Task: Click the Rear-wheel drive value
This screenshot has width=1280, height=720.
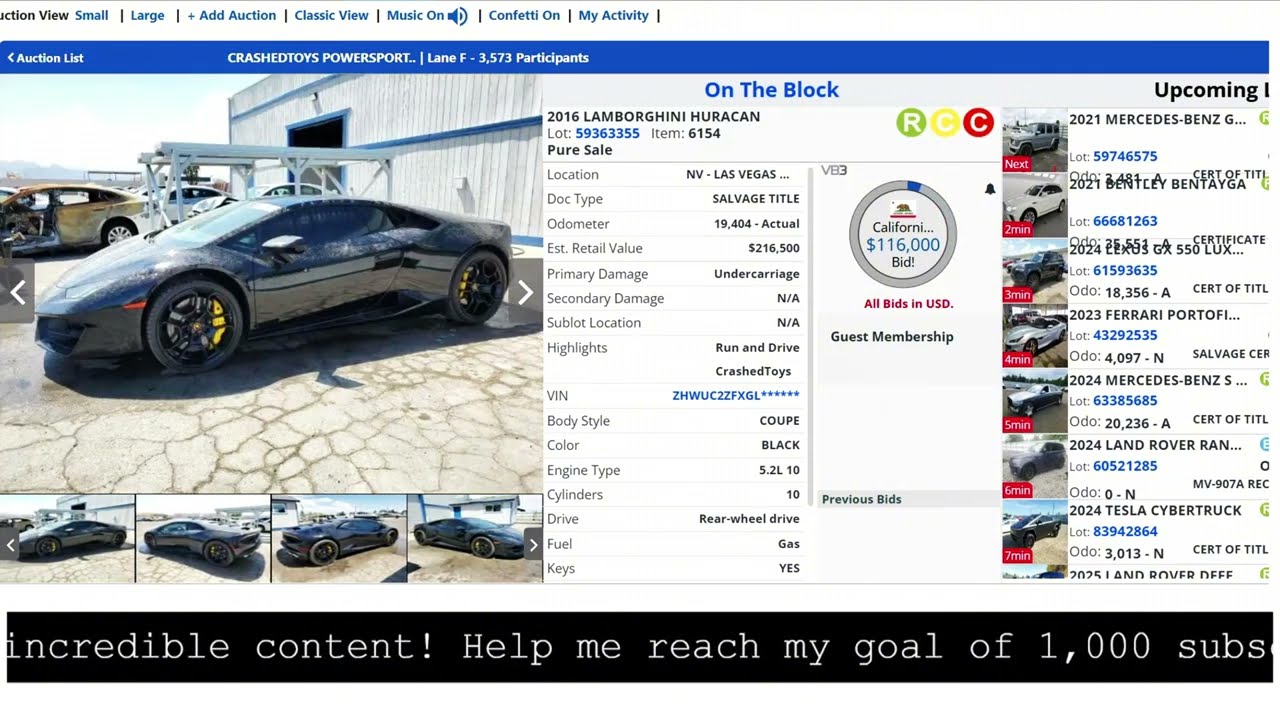Action: (749, 519)
